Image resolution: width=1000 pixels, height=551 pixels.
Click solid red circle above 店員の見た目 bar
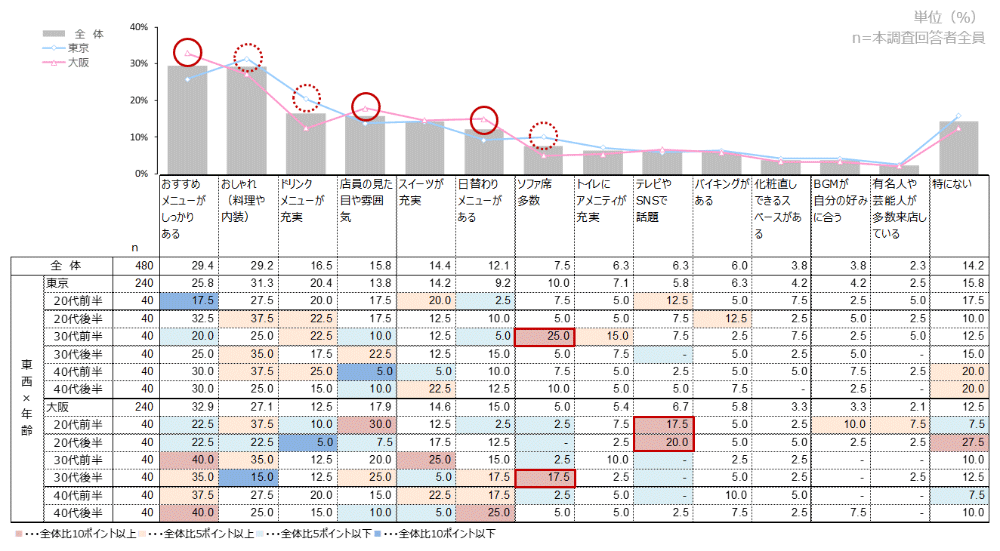[x=367, y=107]
